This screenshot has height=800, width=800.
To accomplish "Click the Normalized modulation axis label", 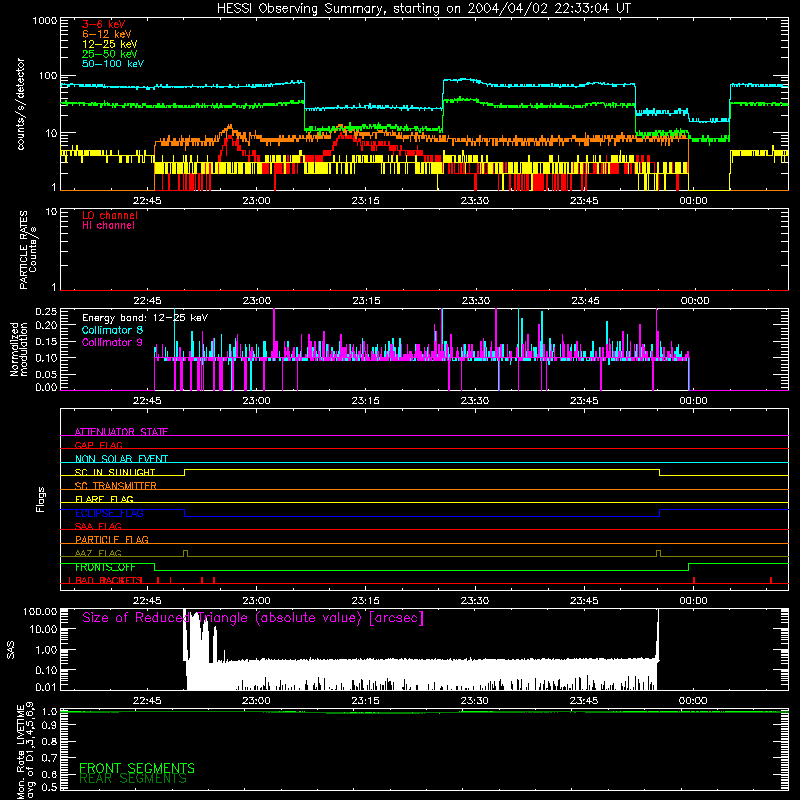I will point(19,349).
